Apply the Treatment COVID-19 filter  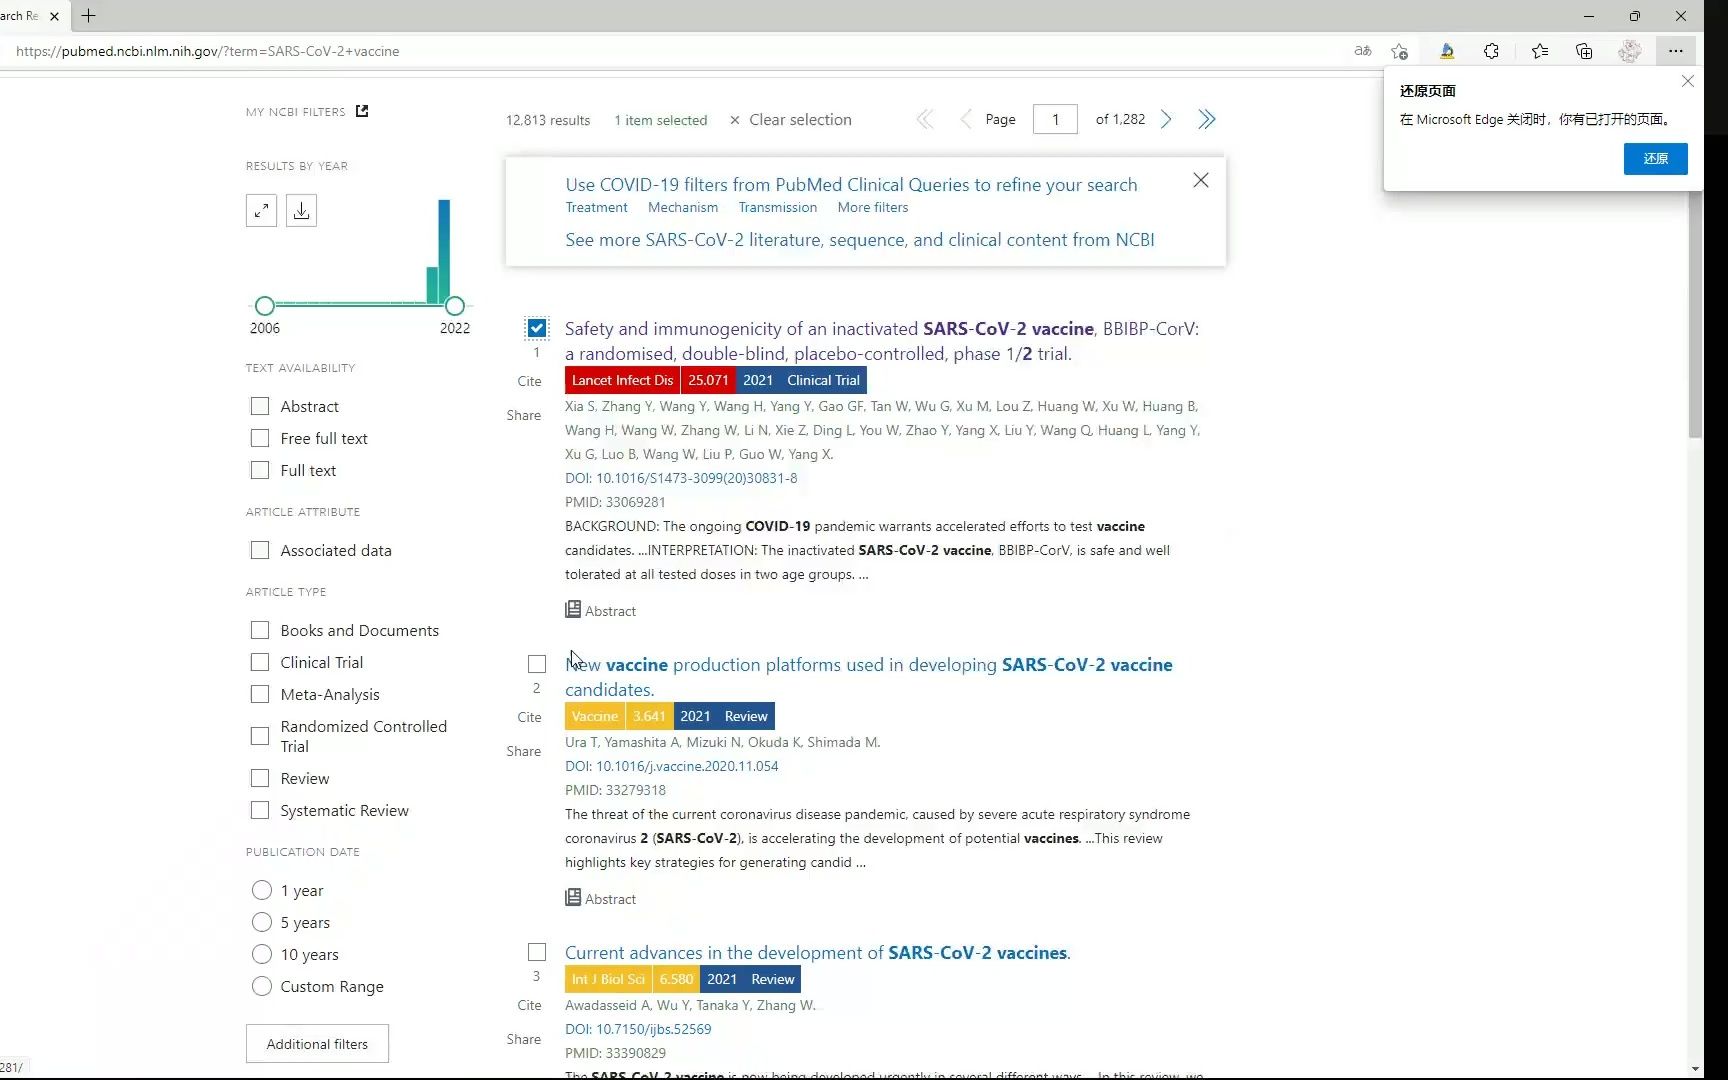pos(596,208)
